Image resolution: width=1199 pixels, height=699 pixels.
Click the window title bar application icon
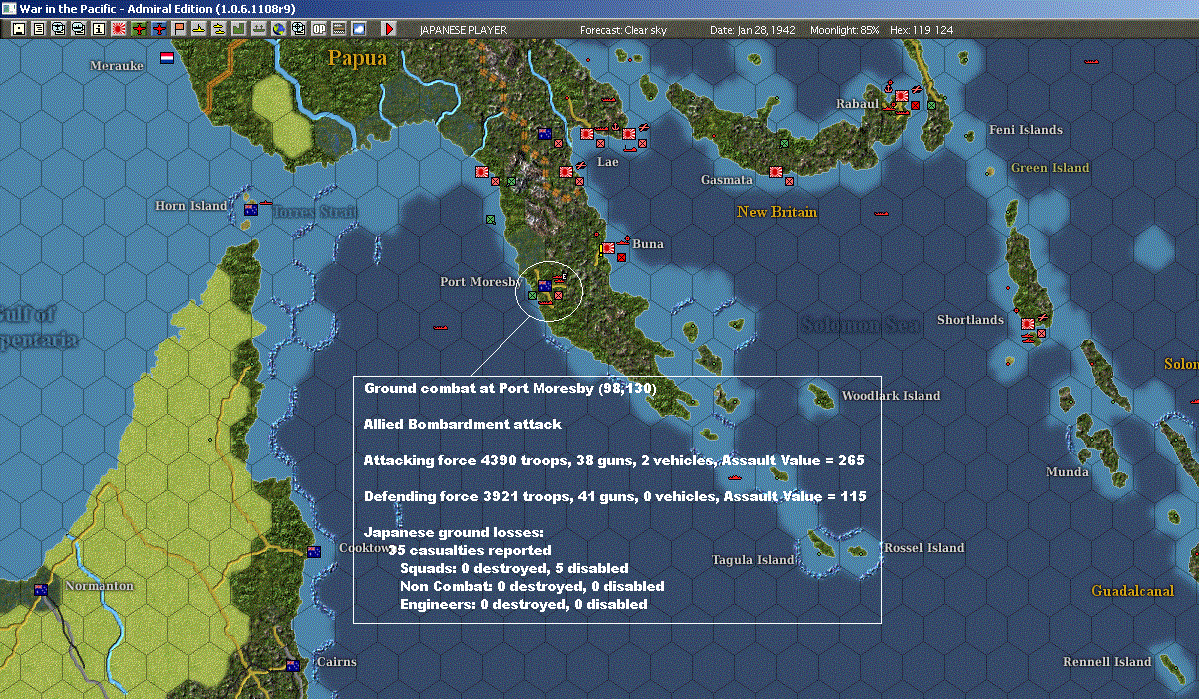pos(8,8)
